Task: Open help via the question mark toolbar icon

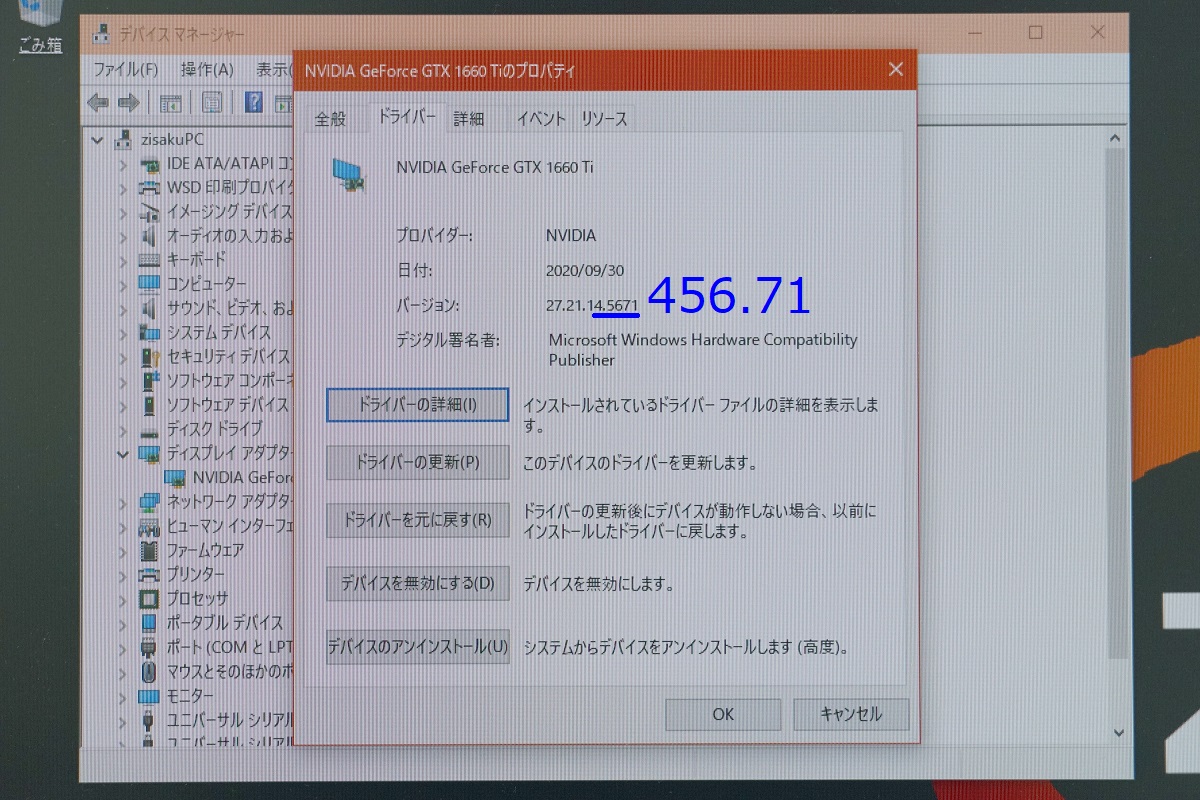Action: (254, 102)
